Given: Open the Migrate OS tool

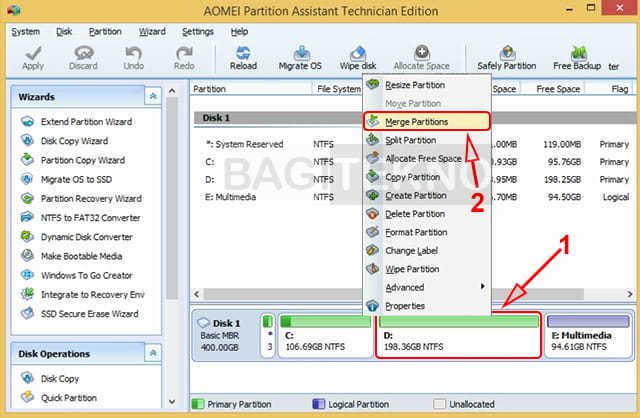Looking at the screenshot, I should pyautogui.click(x=300, y=58).
